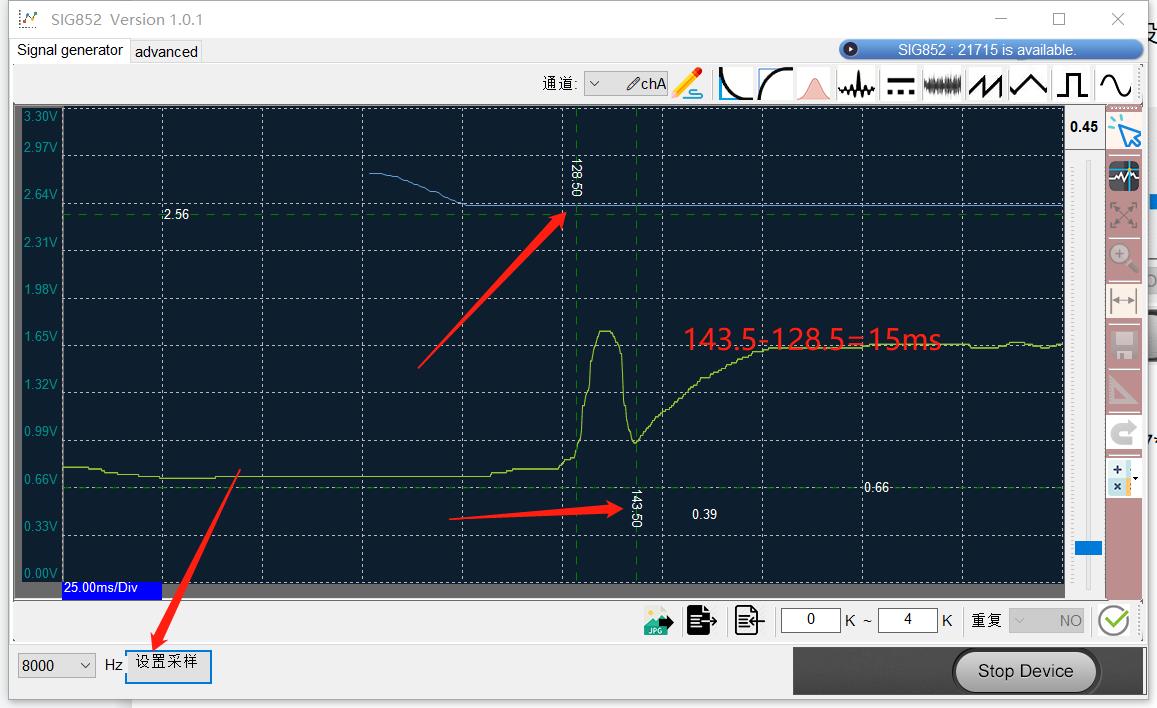
Task: Click the 3.30V axis label
Action: pyautogui.click(x=40, y=117)
